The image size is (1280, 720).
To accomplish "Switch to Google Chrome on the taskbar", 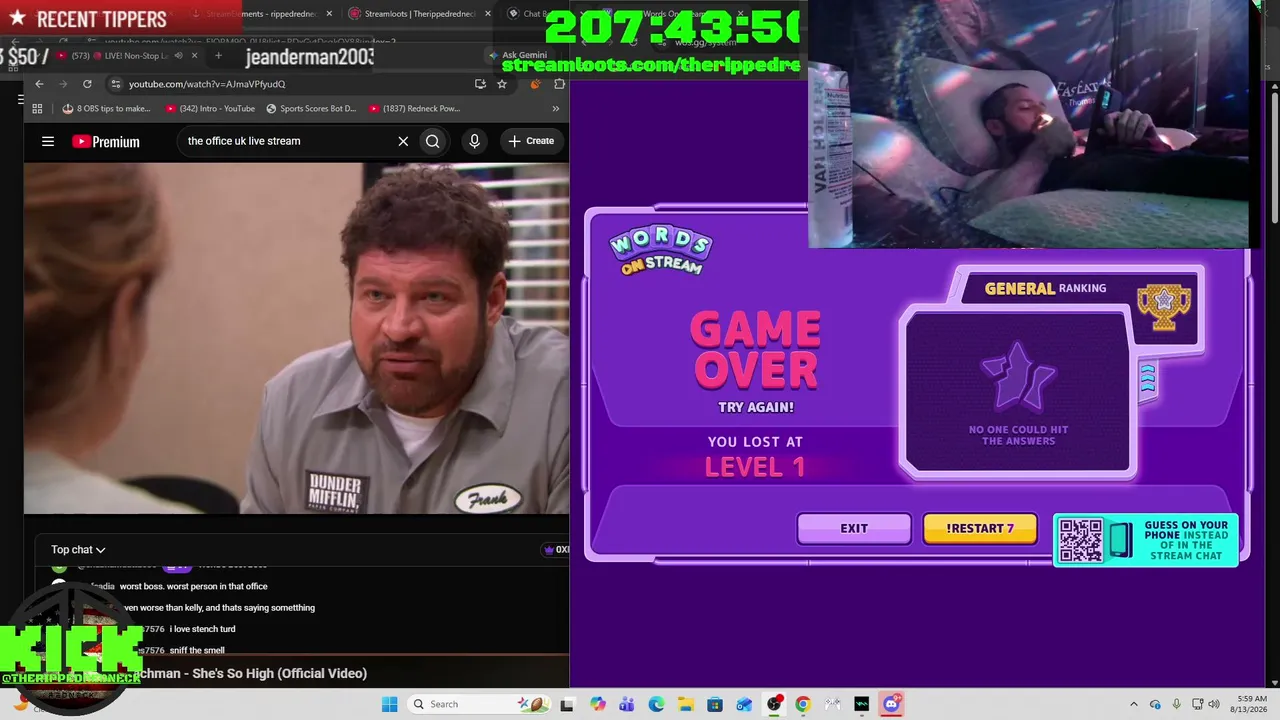I will click(803, 704).
